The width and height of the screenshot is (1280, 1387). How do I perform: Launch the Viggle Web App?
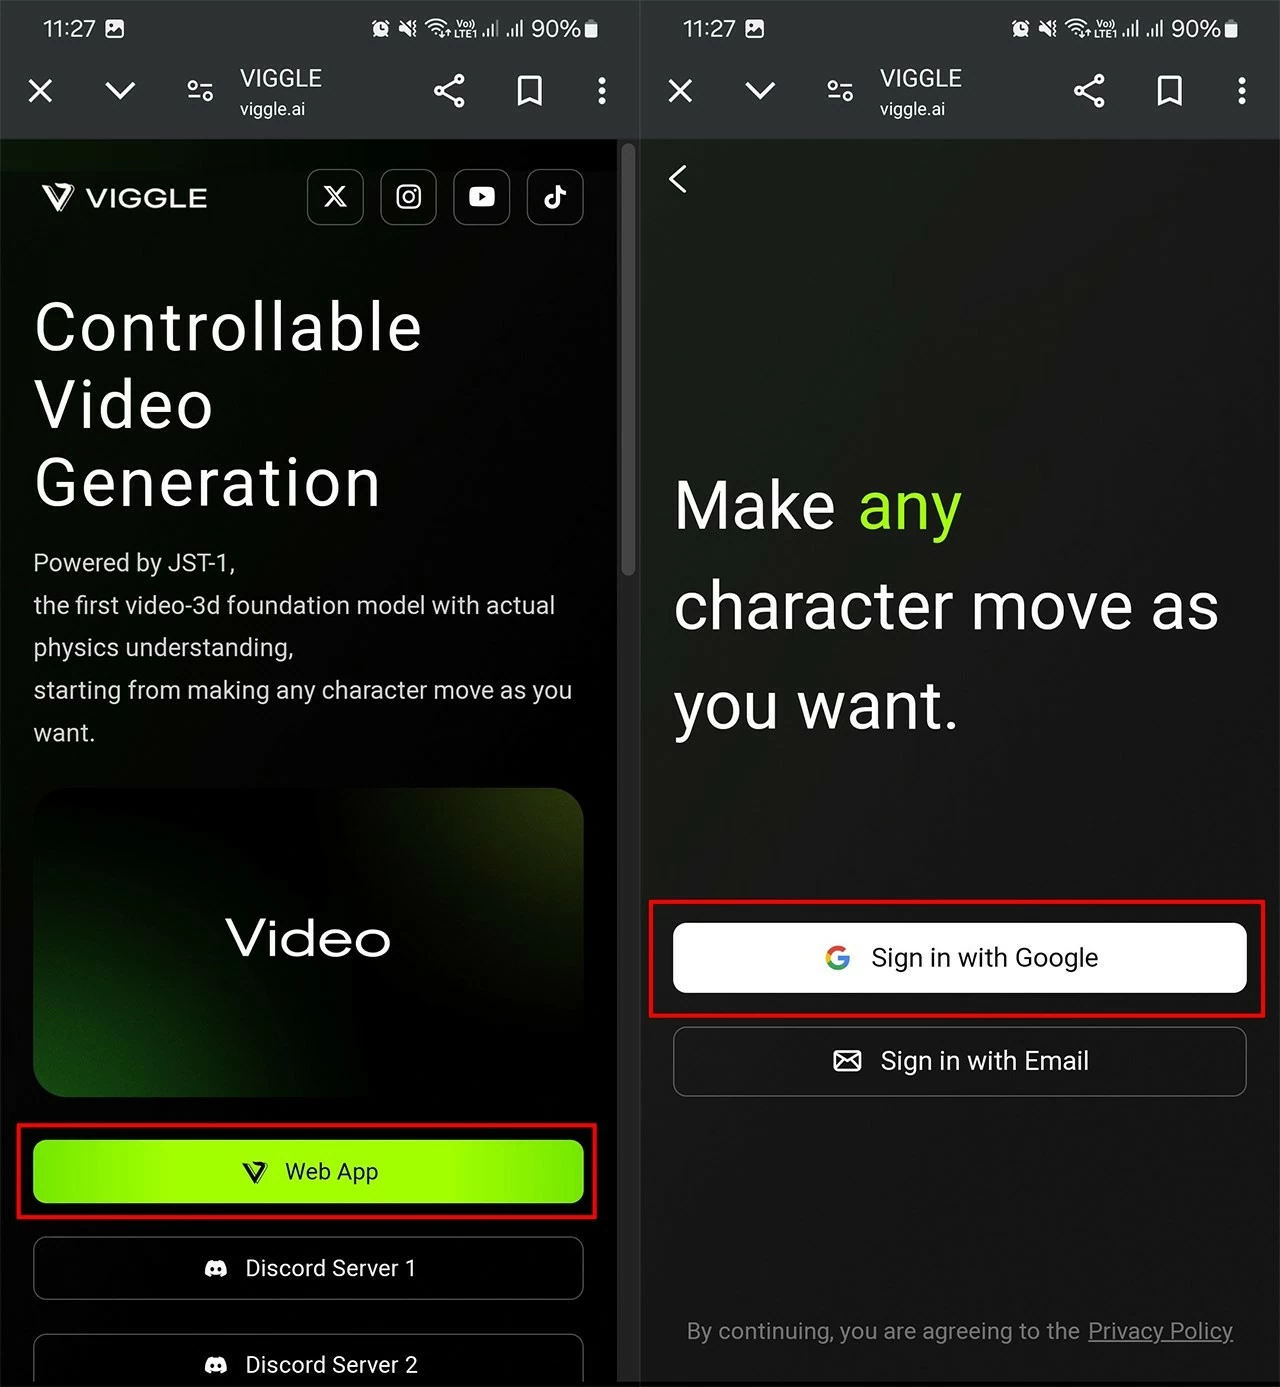(308, 1171)
